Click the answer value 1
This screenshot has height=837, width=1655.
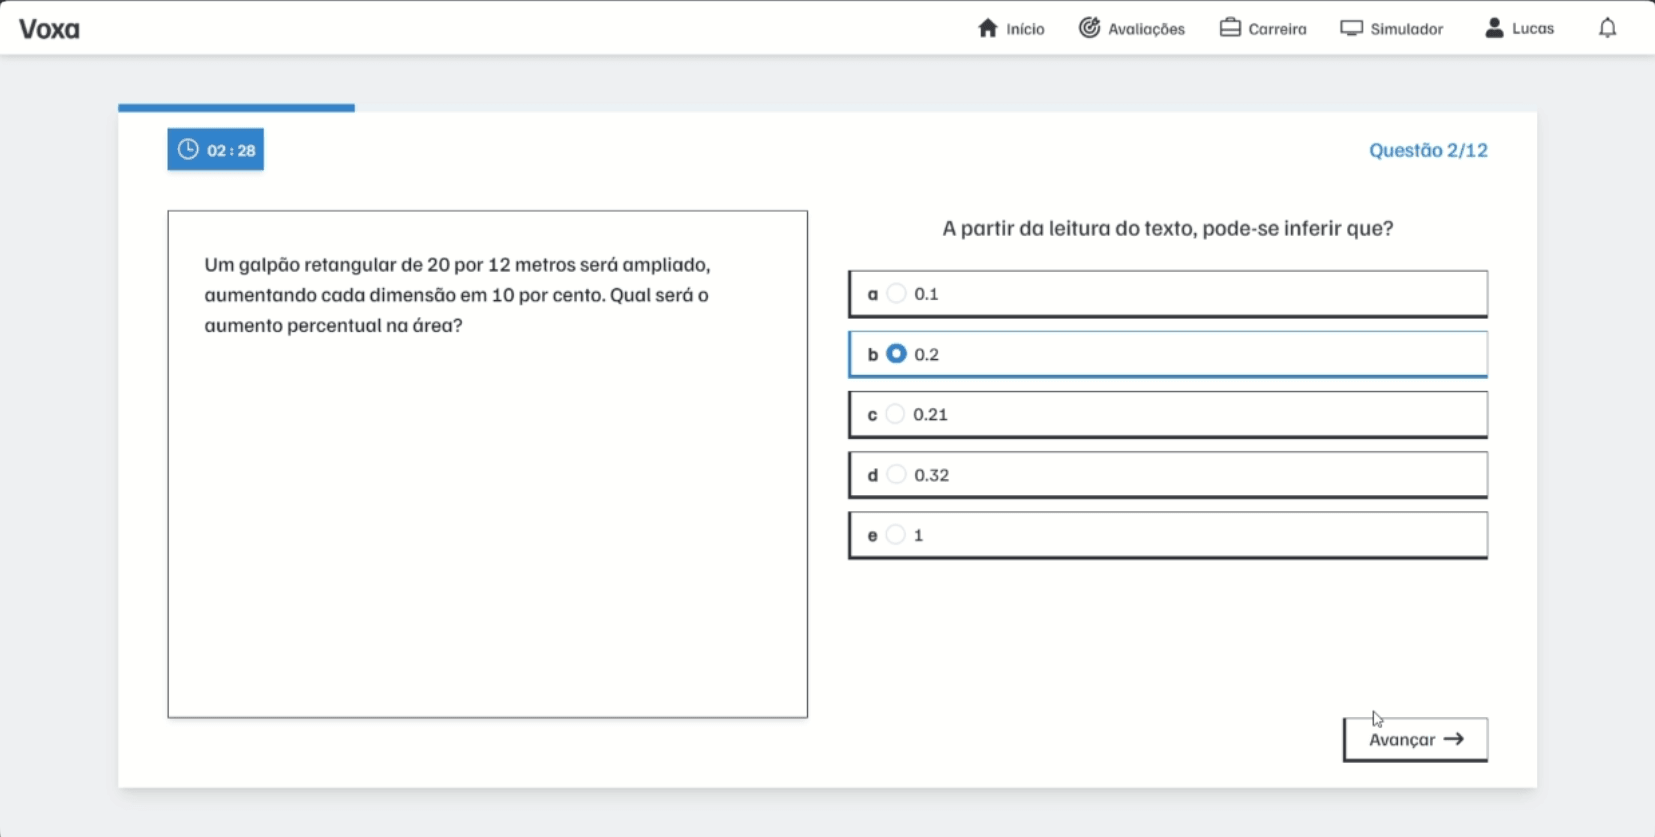pyautogui.click(x=918, y=535)
